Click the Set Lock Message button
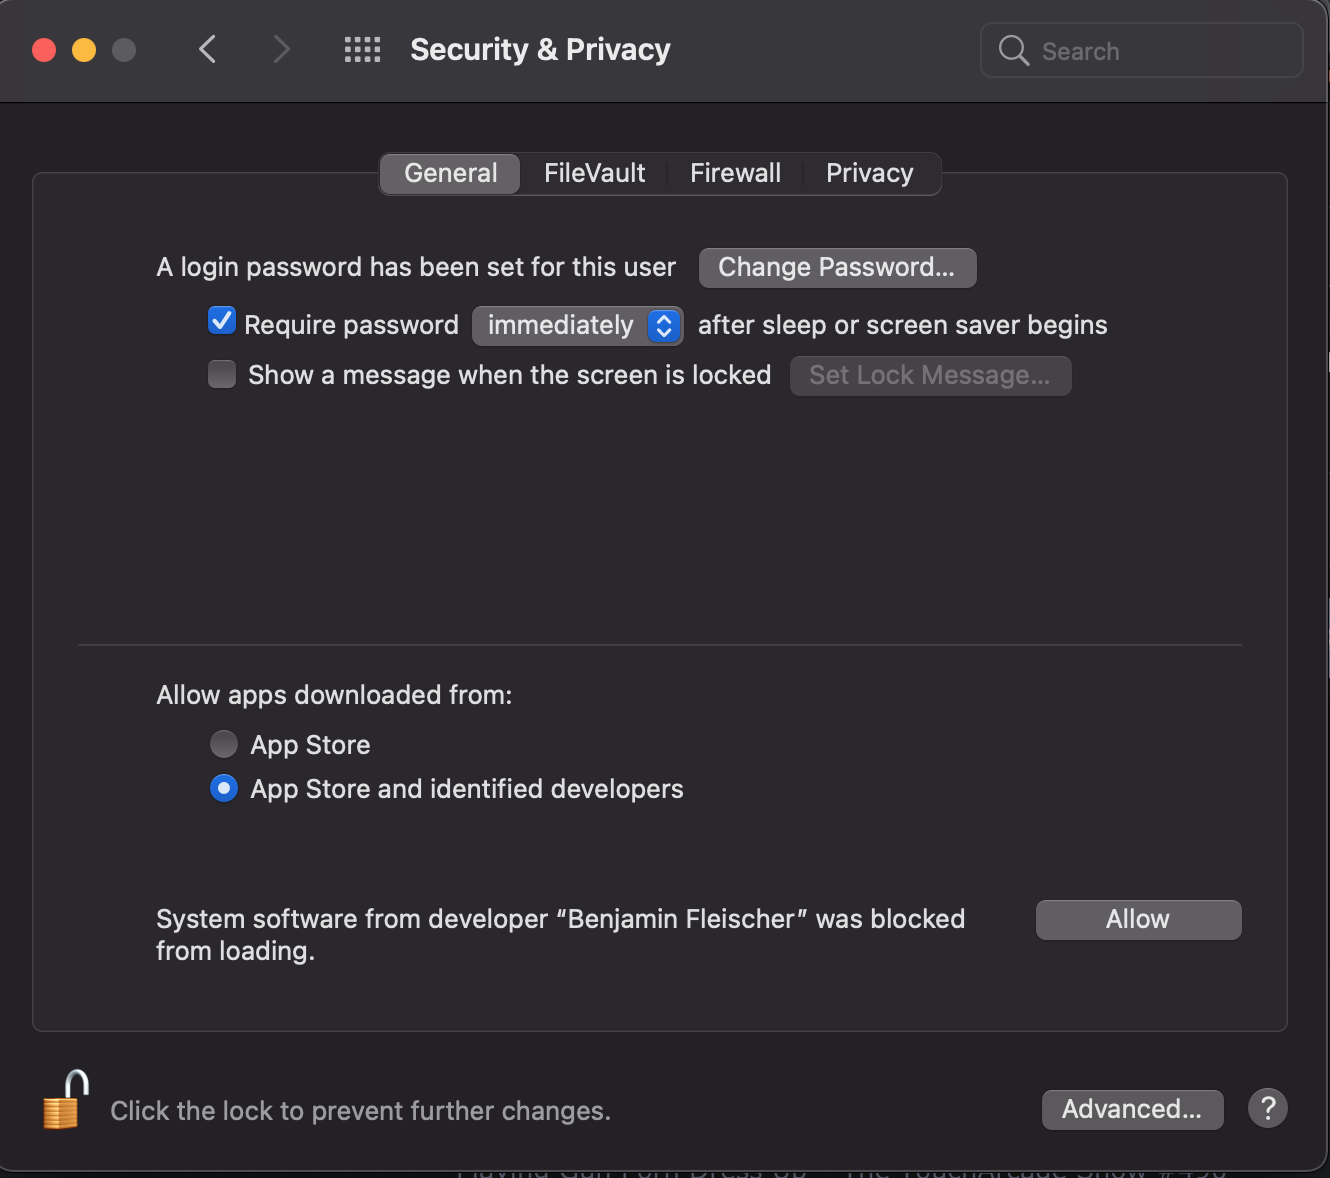 point(930,376)
